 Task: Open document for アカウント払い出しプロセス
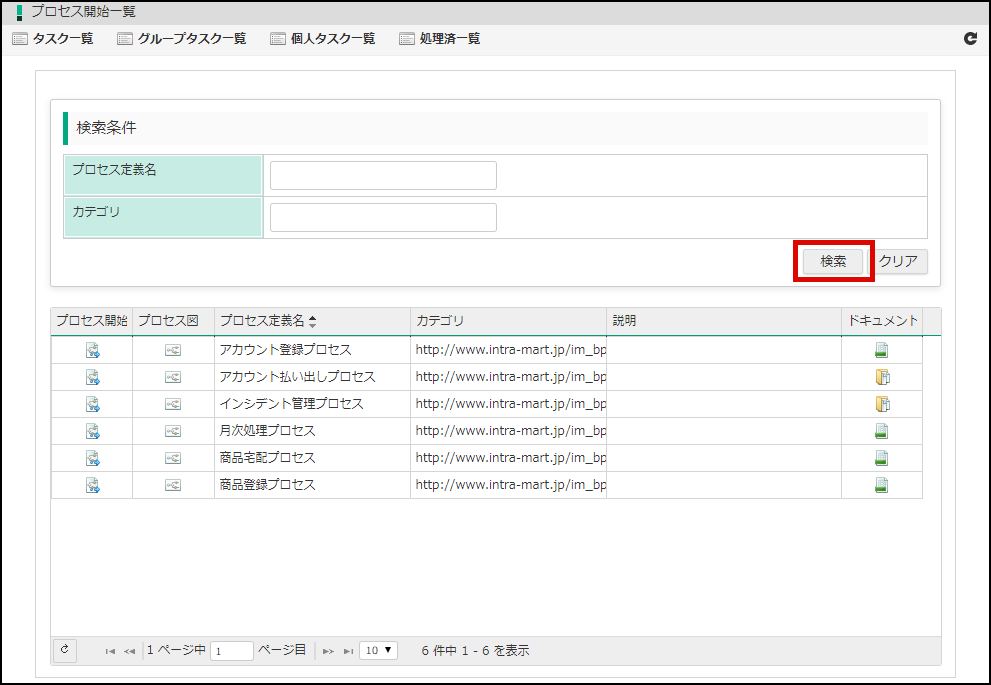click(881, 377)
